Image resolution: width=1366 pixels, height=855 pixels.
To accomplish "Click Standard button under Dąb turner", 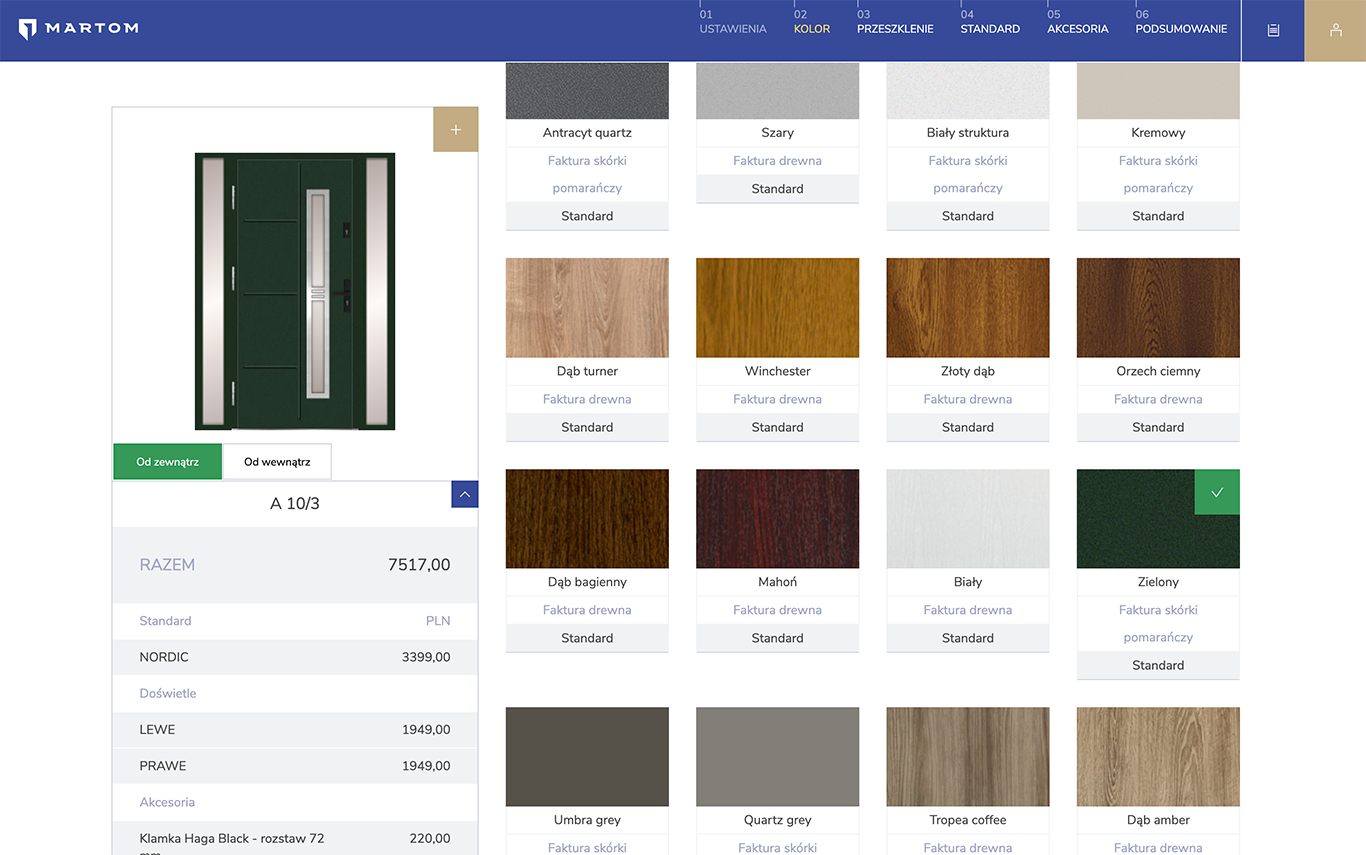I will 587,427.
